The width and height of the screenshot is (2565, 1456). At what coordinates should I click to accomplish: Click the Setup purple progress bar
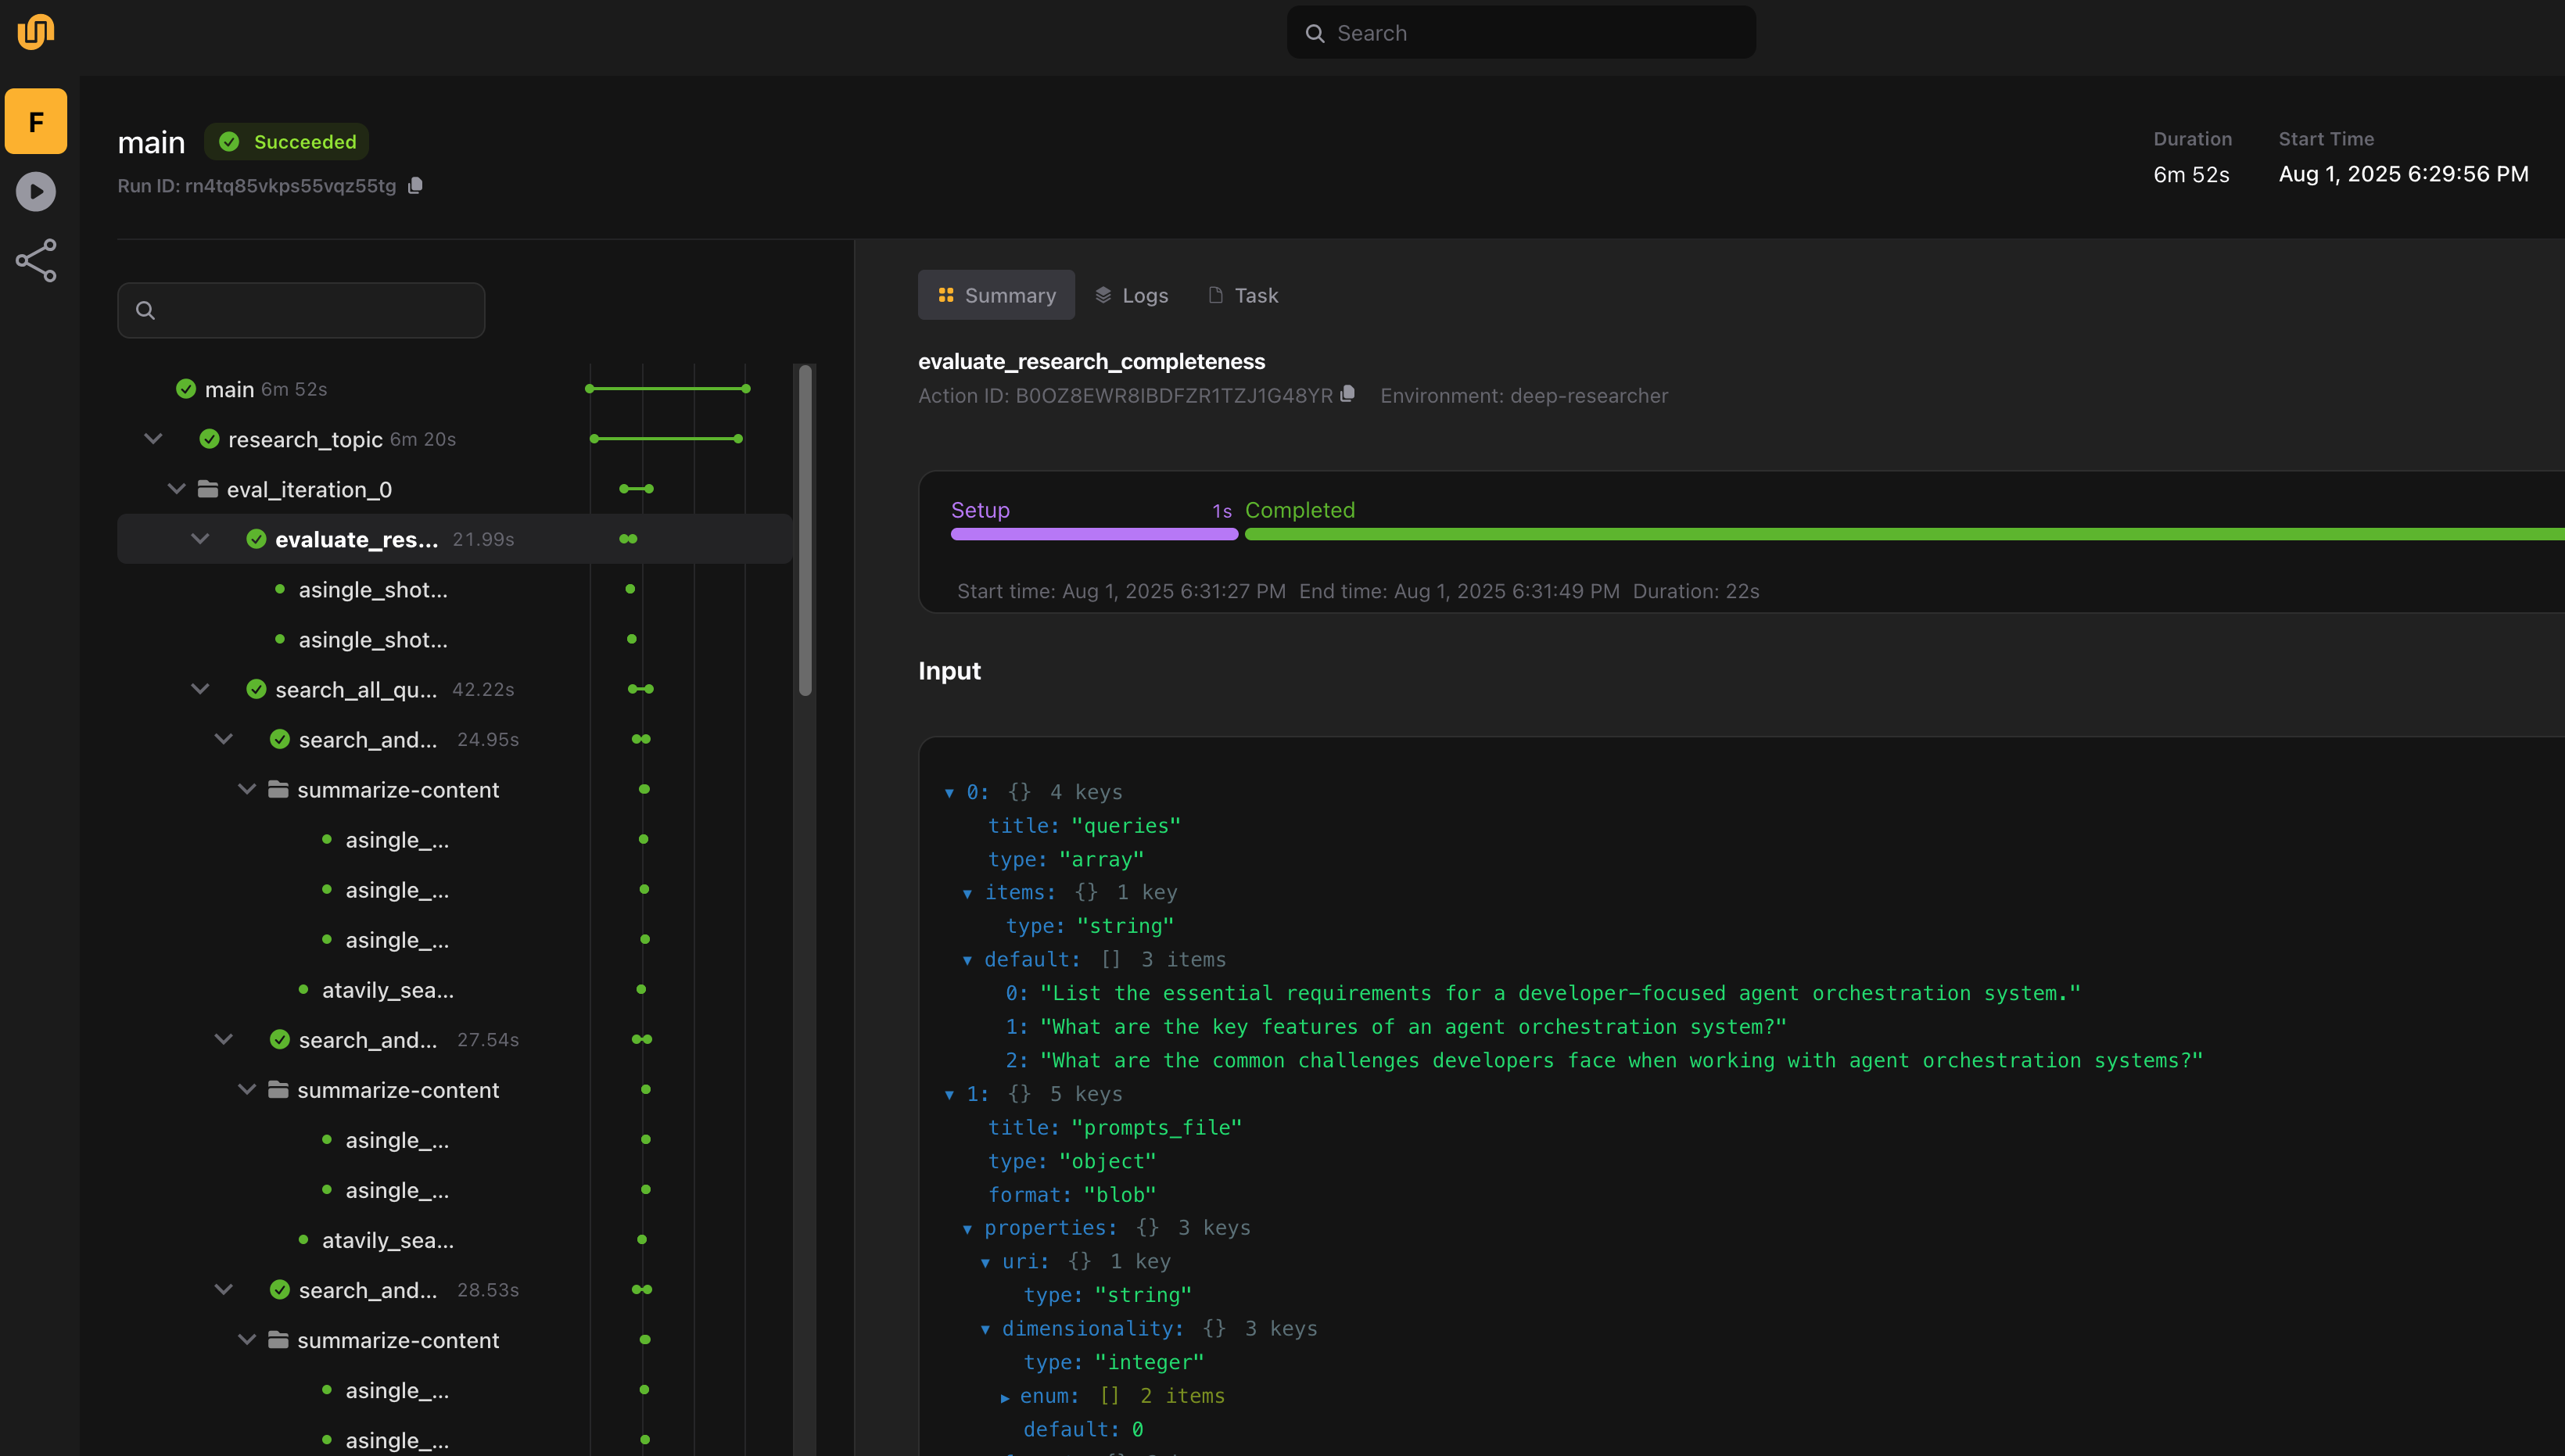coord(1094,534)
